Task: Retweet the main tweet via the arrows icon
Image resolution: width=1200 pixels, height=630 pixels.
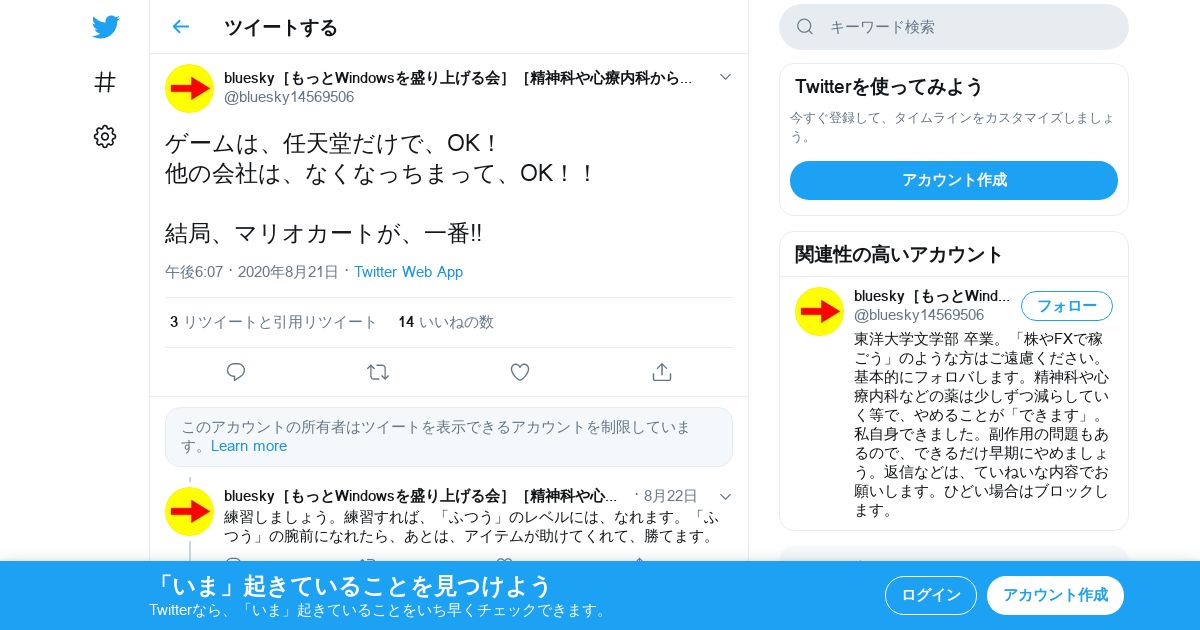Action: click(x=378, y=372)
